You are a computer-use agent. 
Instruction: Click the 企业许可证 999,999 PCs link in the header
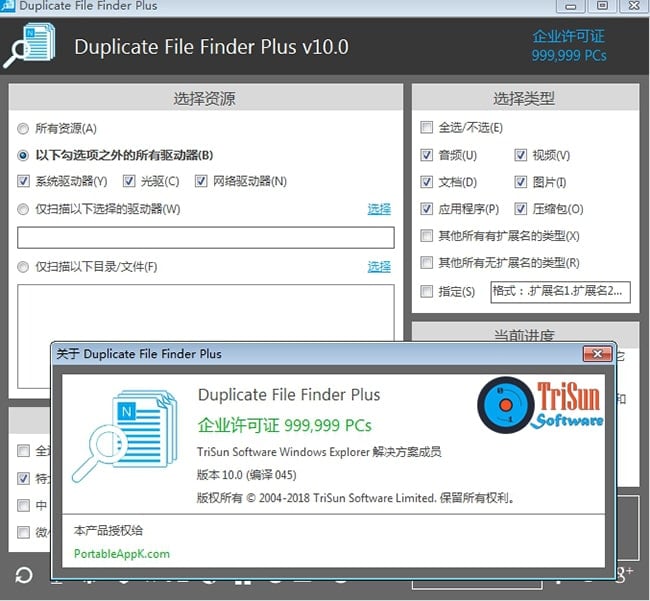point(569,46)
